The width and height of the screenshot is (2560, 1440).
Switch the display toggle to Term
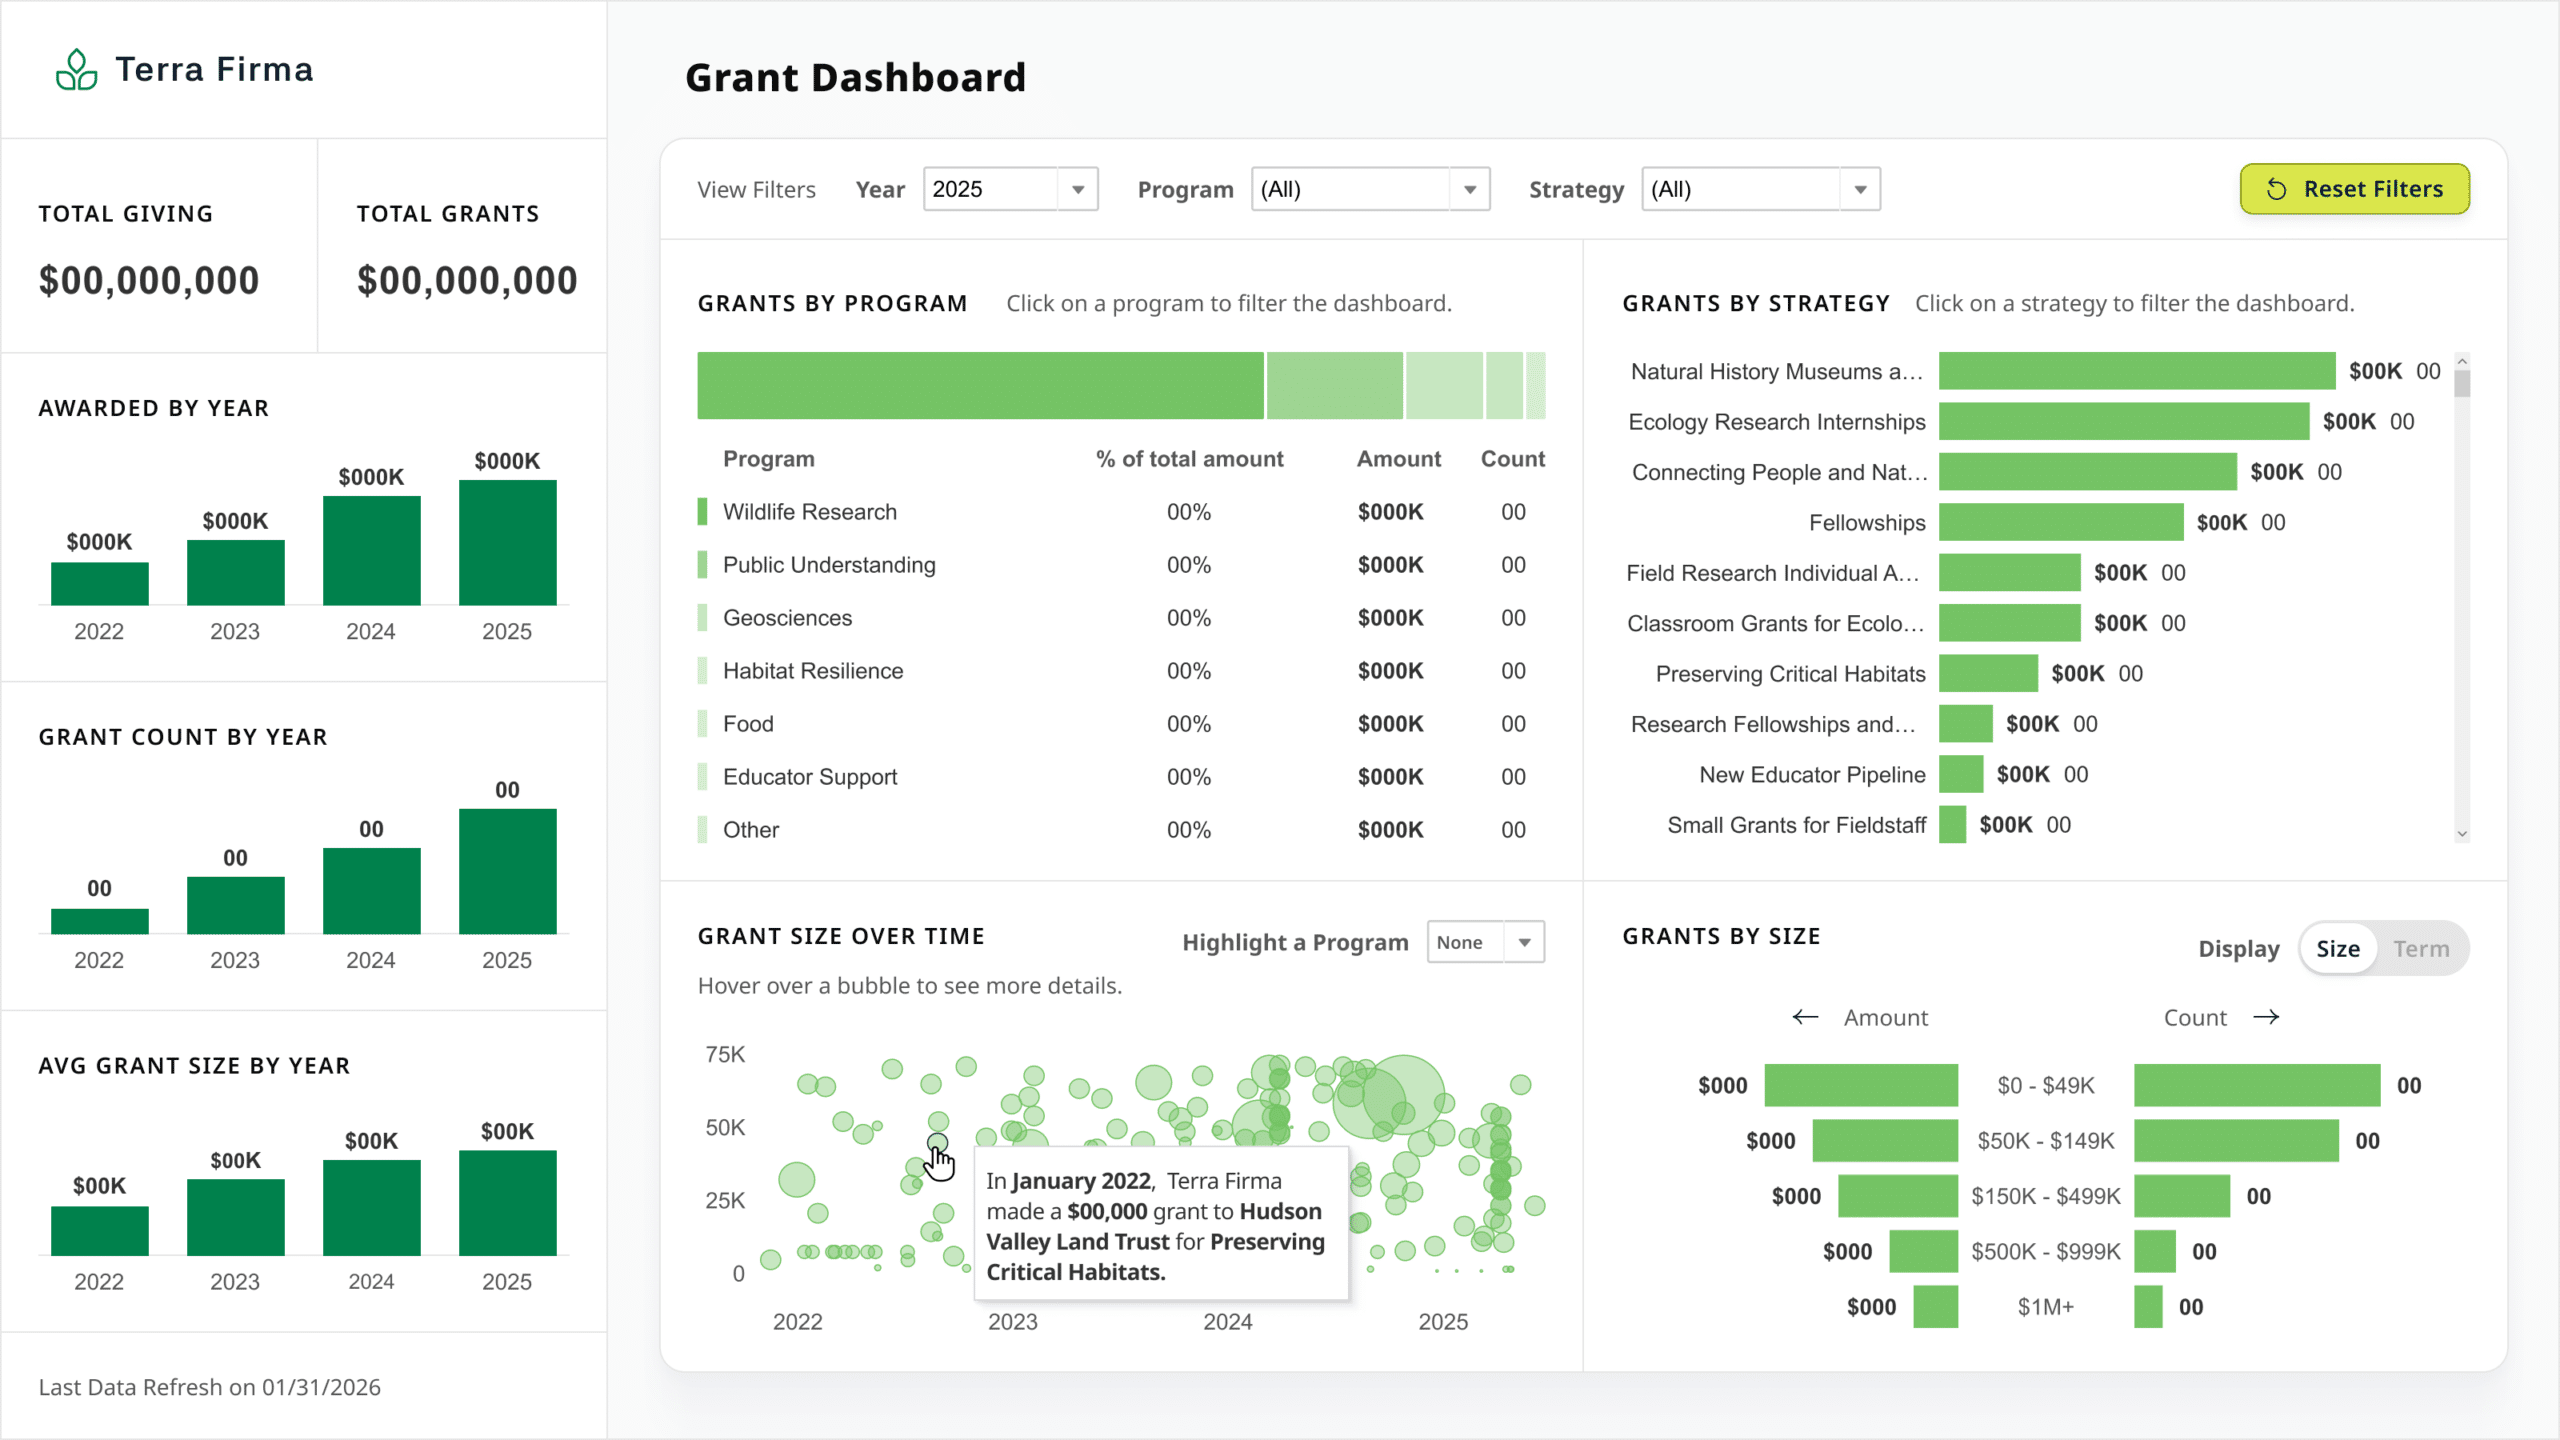click(2421, 949)
